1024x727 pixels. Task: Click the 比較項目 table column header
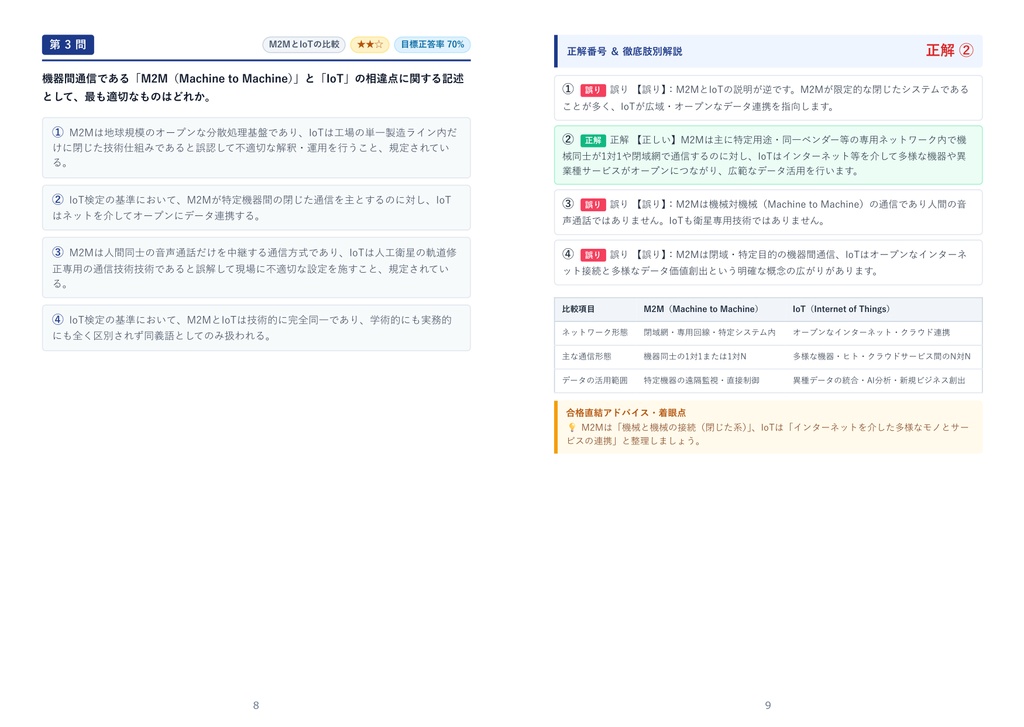[x=579, y=309]
